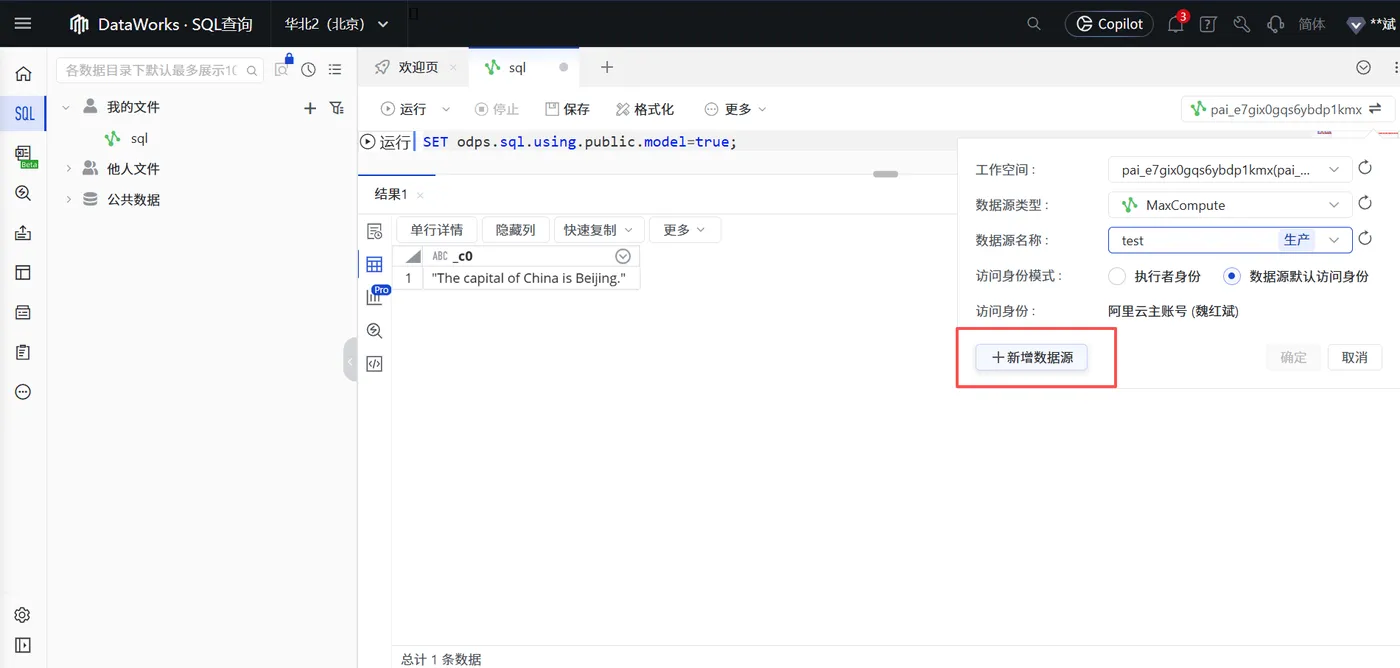Image resolution: width=1400 pixels, height=668 pixels.
Task: Select cell "The capital of China is Beijing."
Action: coord(530,278)
